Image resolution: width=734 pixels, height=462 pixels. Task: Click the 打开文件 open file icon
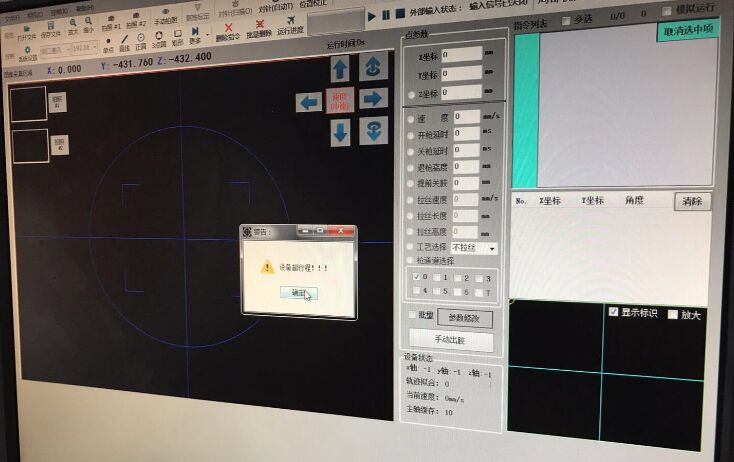(24, 30)
